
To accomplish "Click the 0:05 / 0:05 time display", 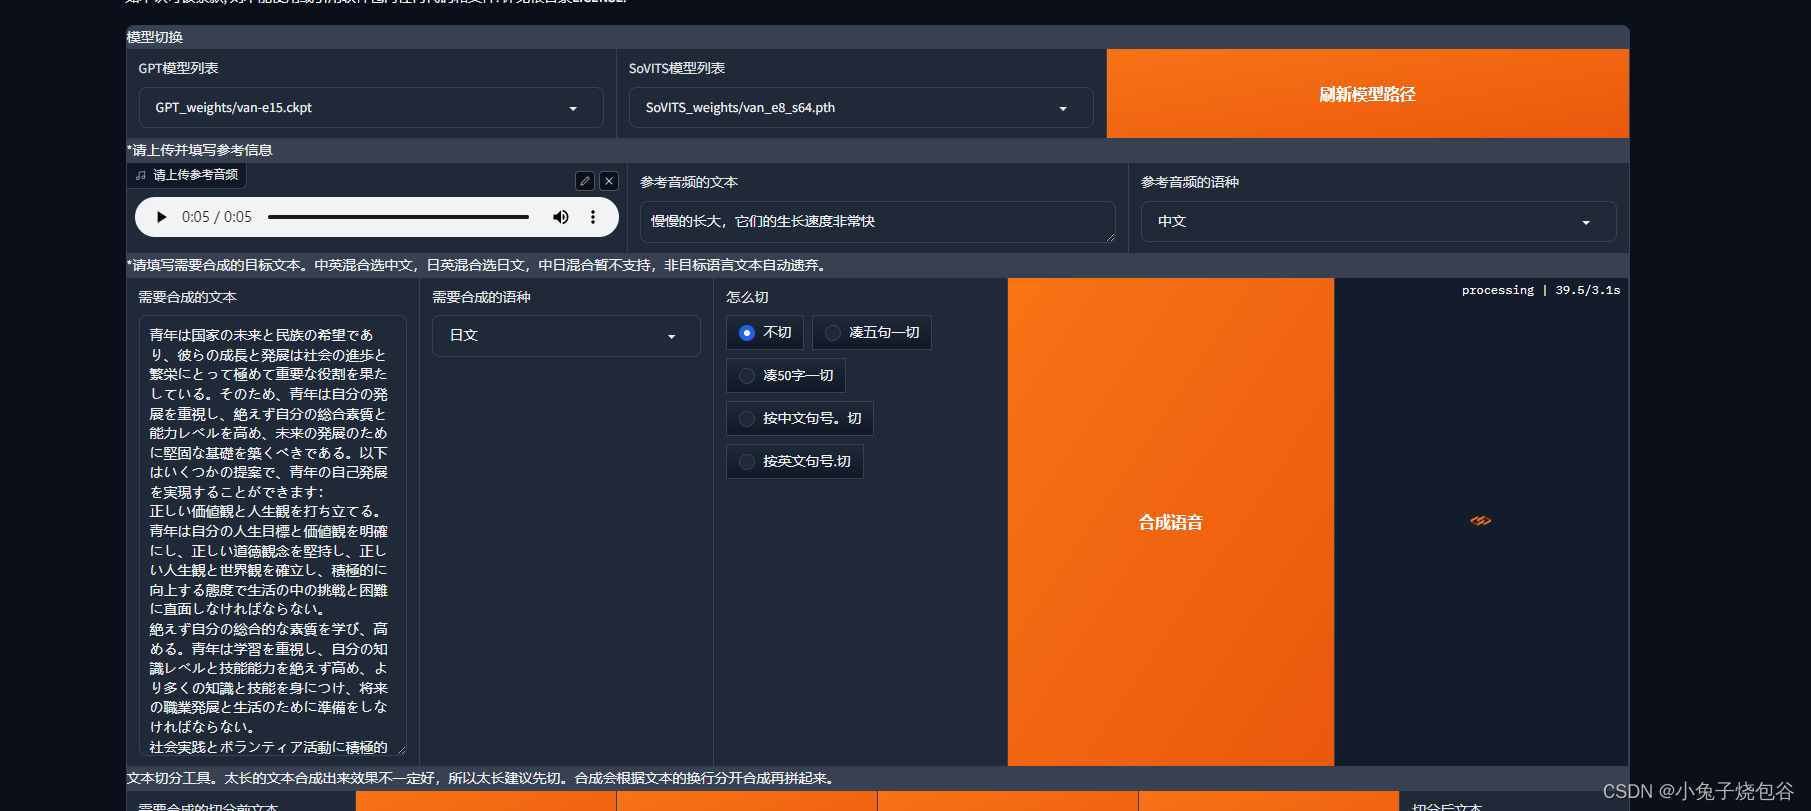I will [x=217, y=217].
